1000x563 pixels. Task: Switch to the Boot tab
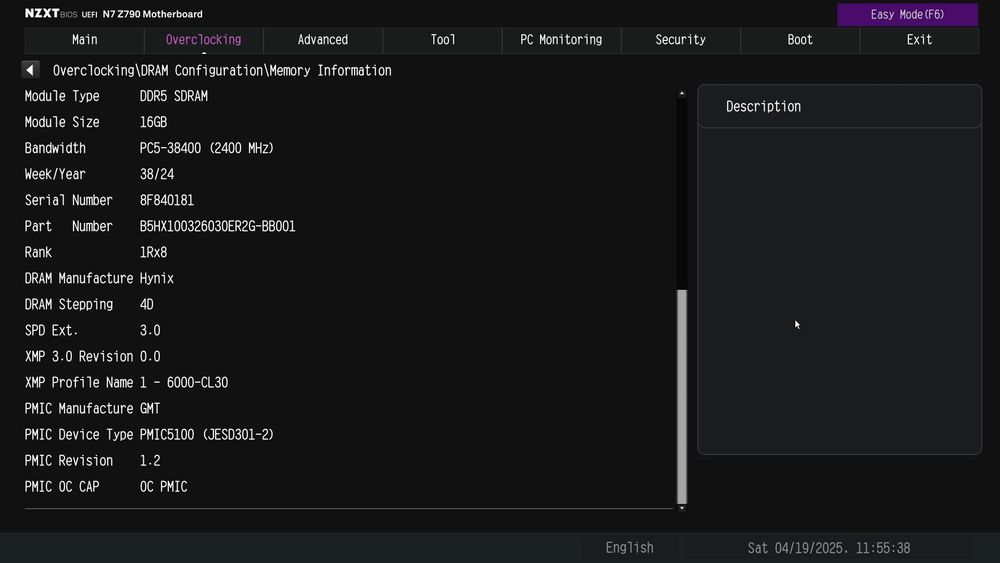coord(800,40)
